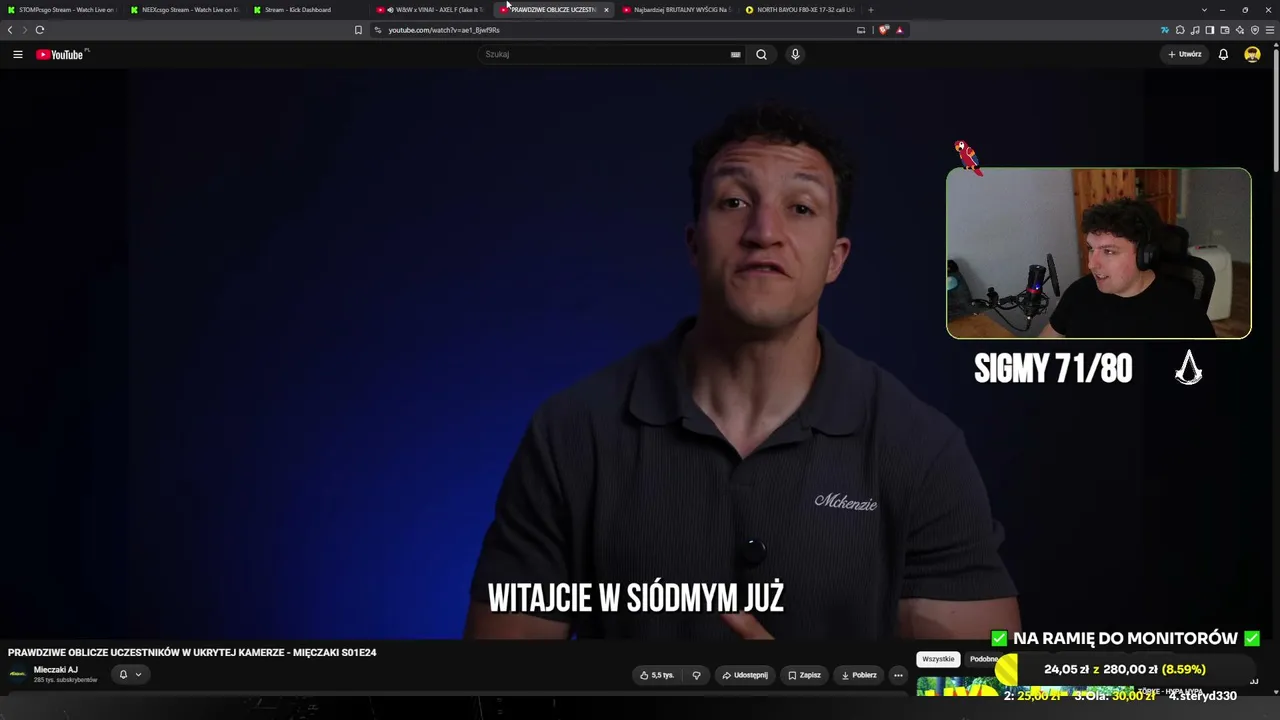Click the picture-in-picture icon in the address bar
Viewport: 1280px width, 720px height.
coord(861,30)
